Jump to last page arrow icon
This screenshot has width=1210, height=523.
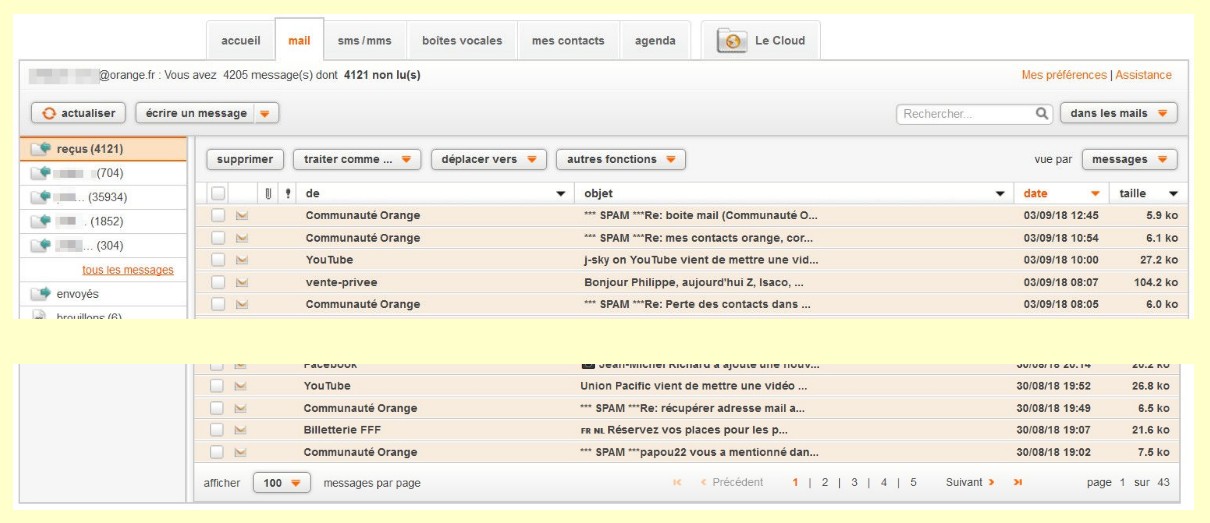pos(1018,483)
